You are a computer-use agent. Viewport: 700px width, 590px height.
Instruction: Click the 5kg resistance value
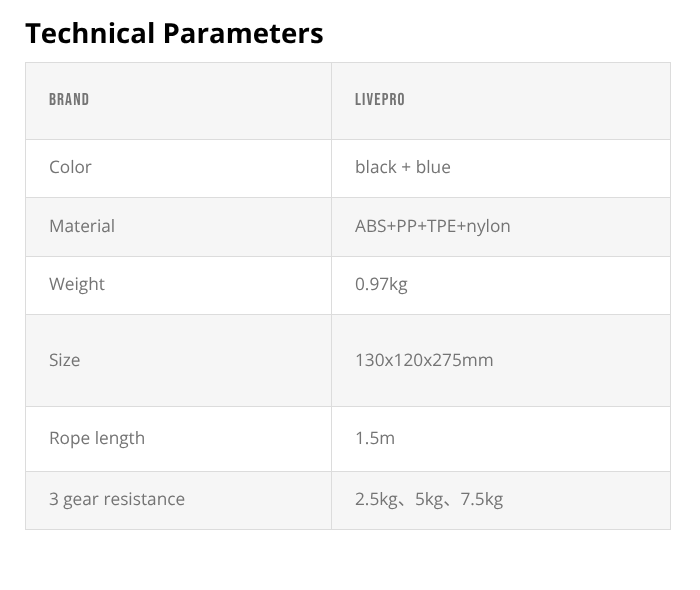pyautogui.click(x=429, y=499)
